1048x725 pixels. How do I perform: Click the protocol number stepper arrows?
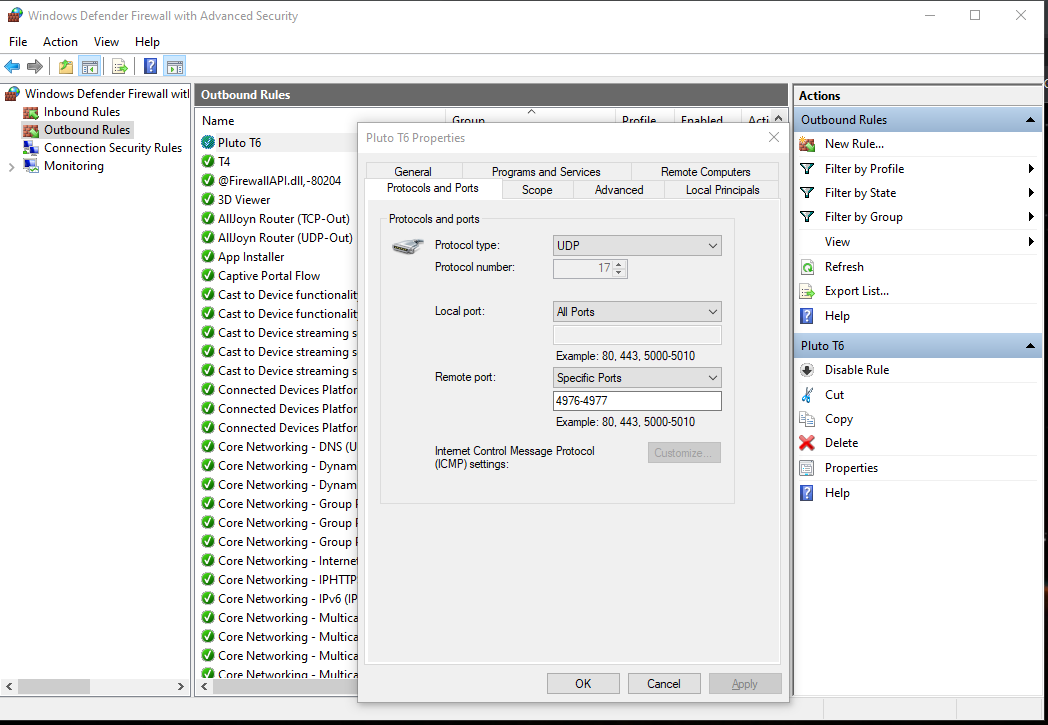pyautogui.click(x=619, y=269)
